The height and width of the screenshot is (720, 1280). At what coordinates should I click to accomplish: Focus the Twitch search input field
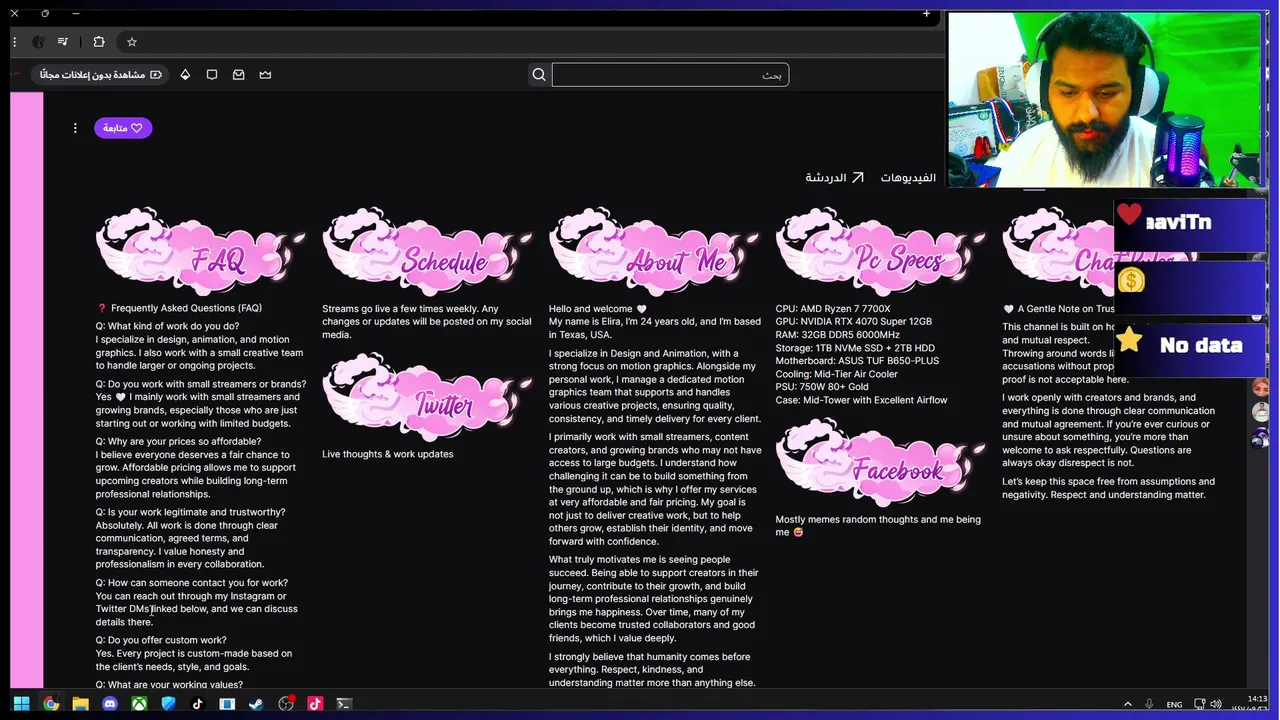tap(670, 75)
